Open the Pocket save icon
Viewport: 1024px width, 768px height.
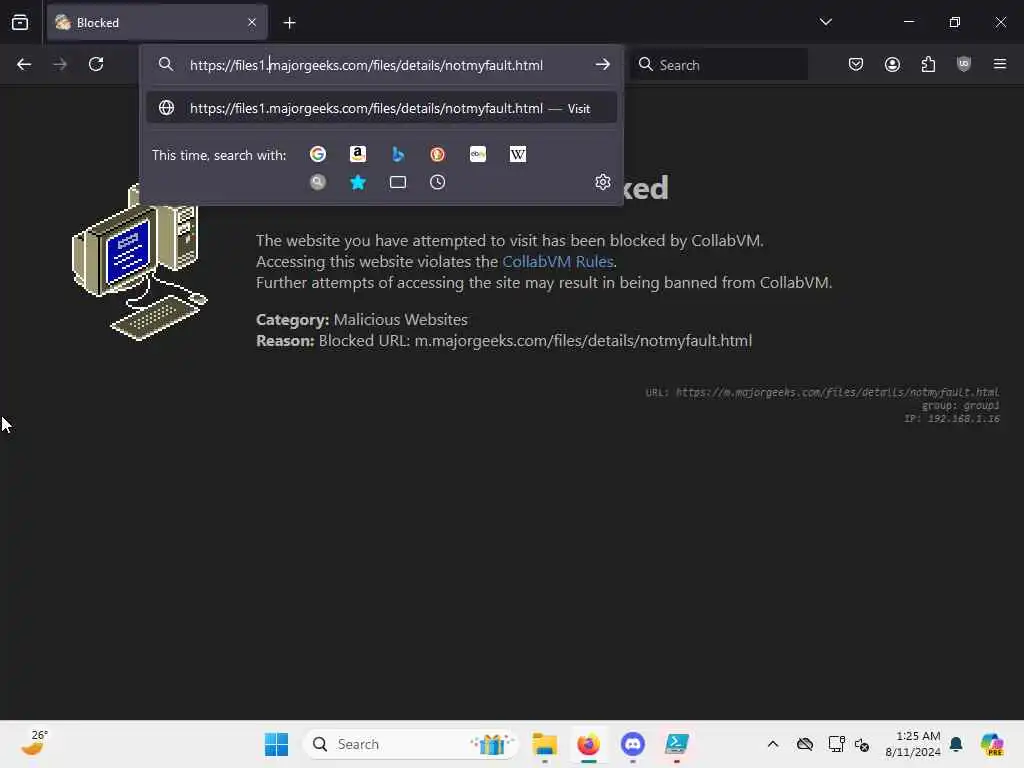(856, 64)
